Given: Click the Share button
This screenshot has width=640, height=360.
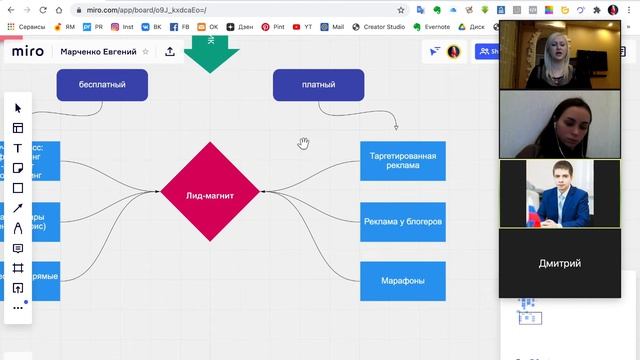Looking at the screenshot, I should tap(487, 51).
